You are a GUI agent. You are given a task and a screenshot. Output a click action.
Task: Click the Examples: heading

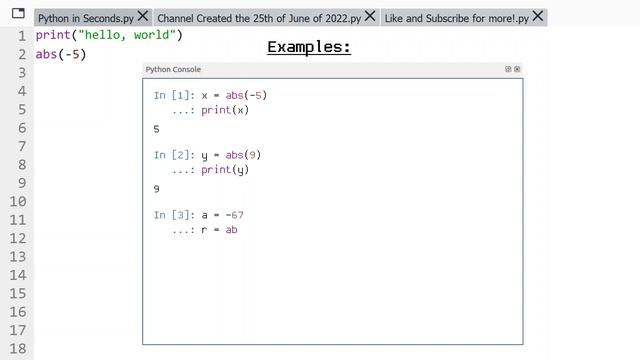pyautogui.click(x=309, y=47)
